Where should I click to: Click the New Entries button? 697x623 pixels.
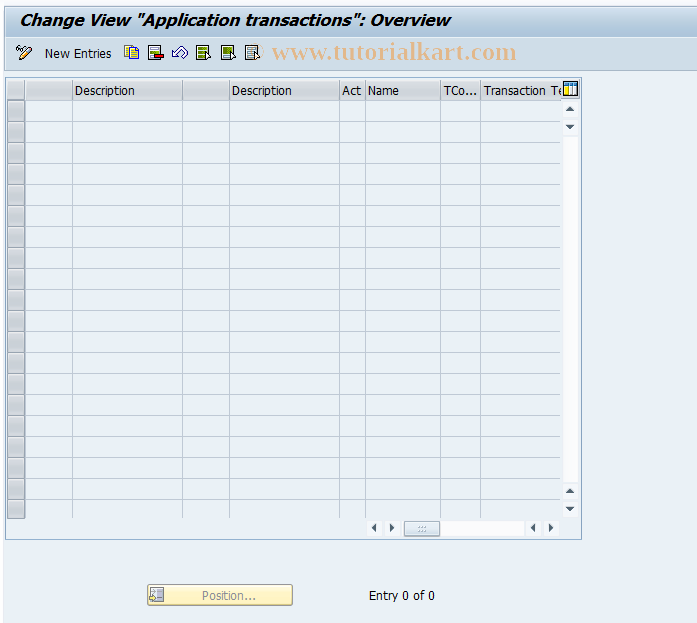click(x=78, y=54)
